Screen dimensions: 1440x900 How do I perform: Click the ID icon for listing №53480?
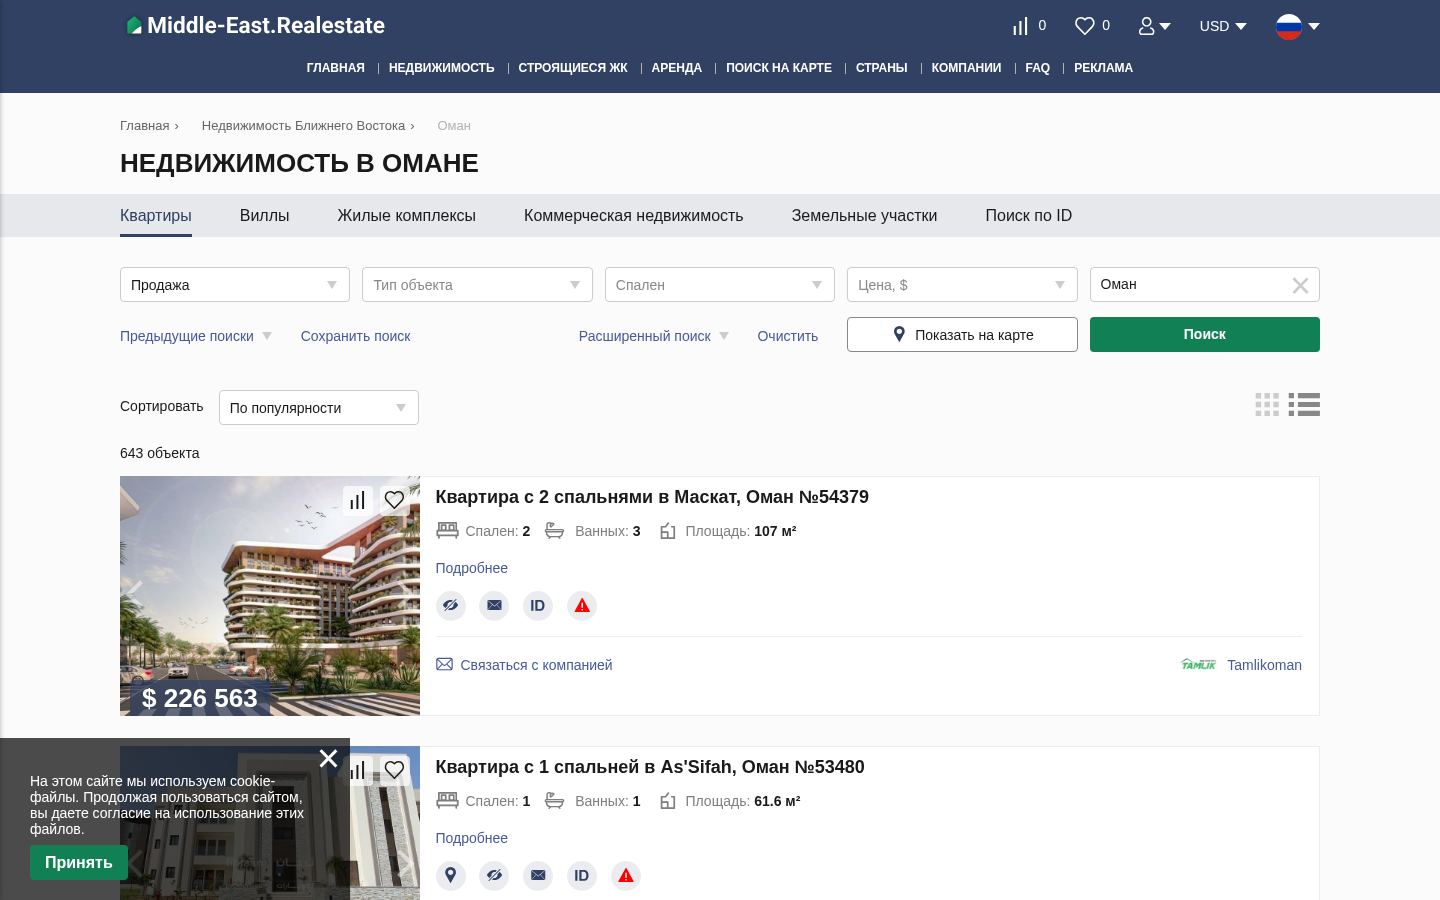(581, 876)
